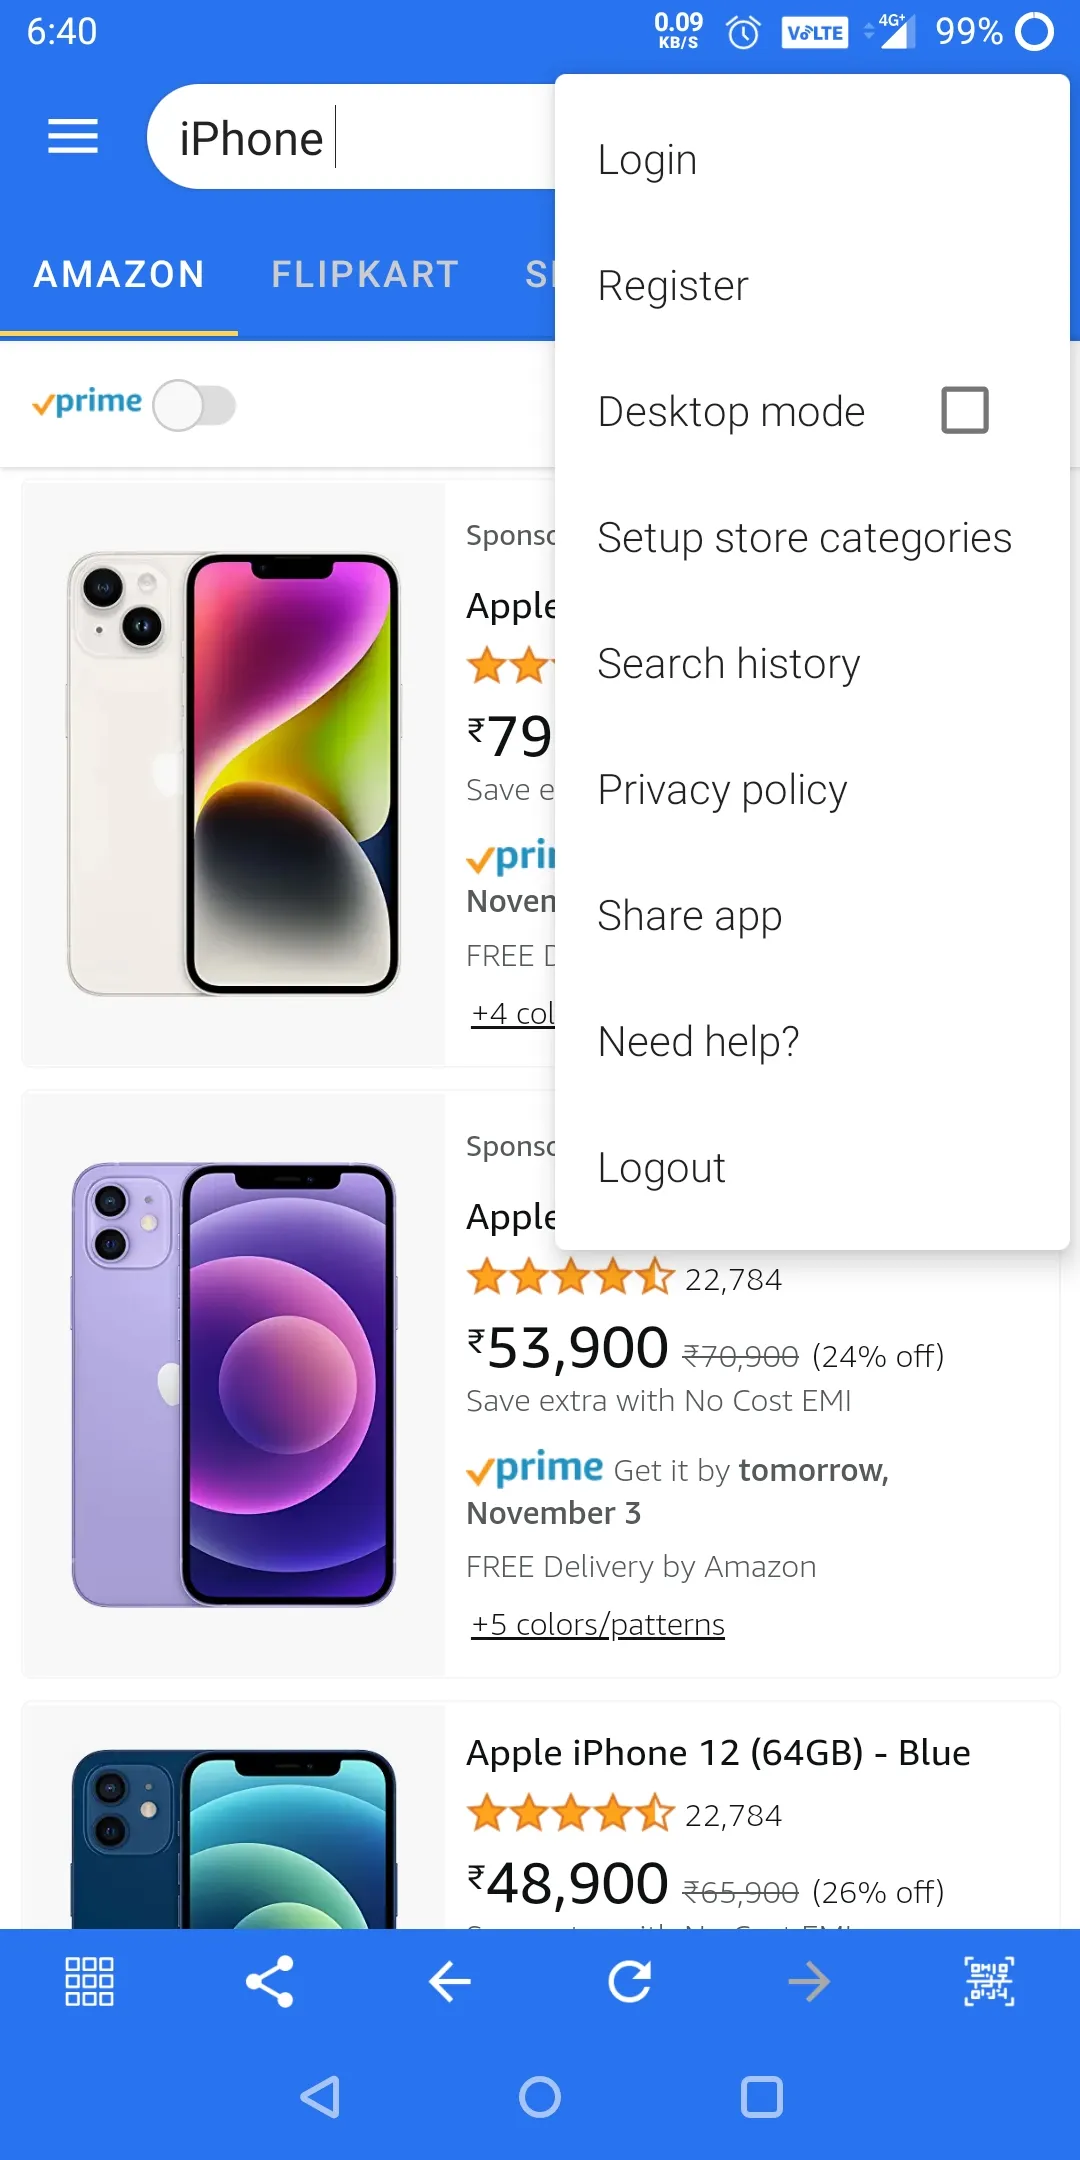Open Apple iPhone 12 (64GB) Blue listing
This screenshot has width=1080, height=2160.
(x=718, y=1752)
